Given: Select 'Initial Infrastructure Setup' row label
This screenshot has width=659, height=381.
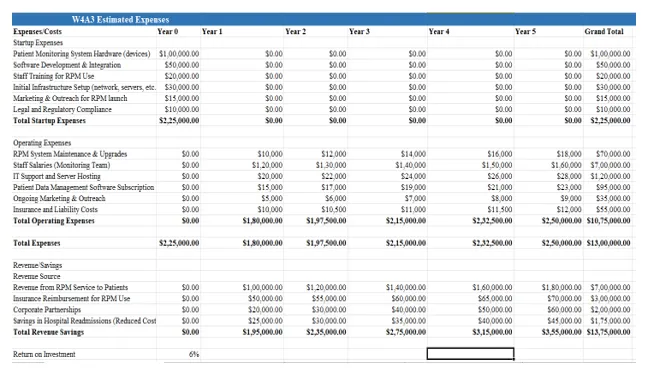Looking at the screenshot, I should point(84,87).
